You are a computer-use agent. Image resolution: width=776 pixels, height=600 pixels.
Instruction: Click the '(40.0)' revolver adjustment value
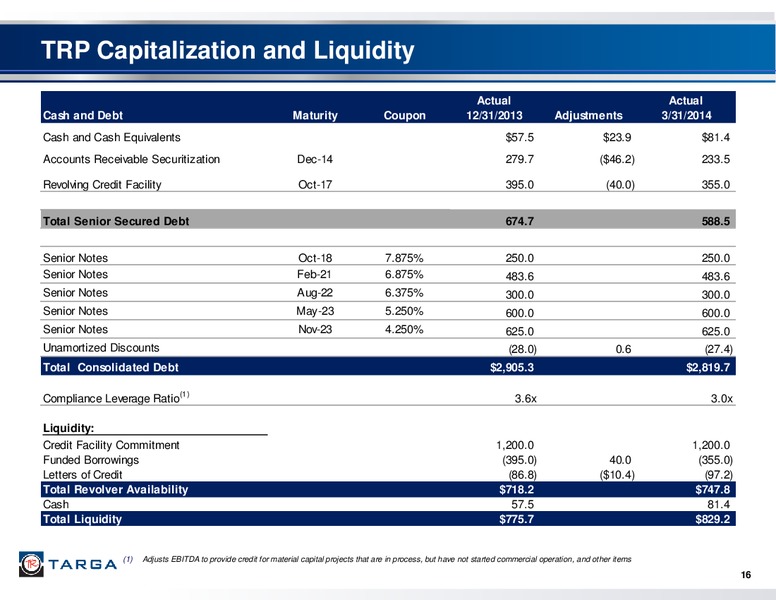620,185
